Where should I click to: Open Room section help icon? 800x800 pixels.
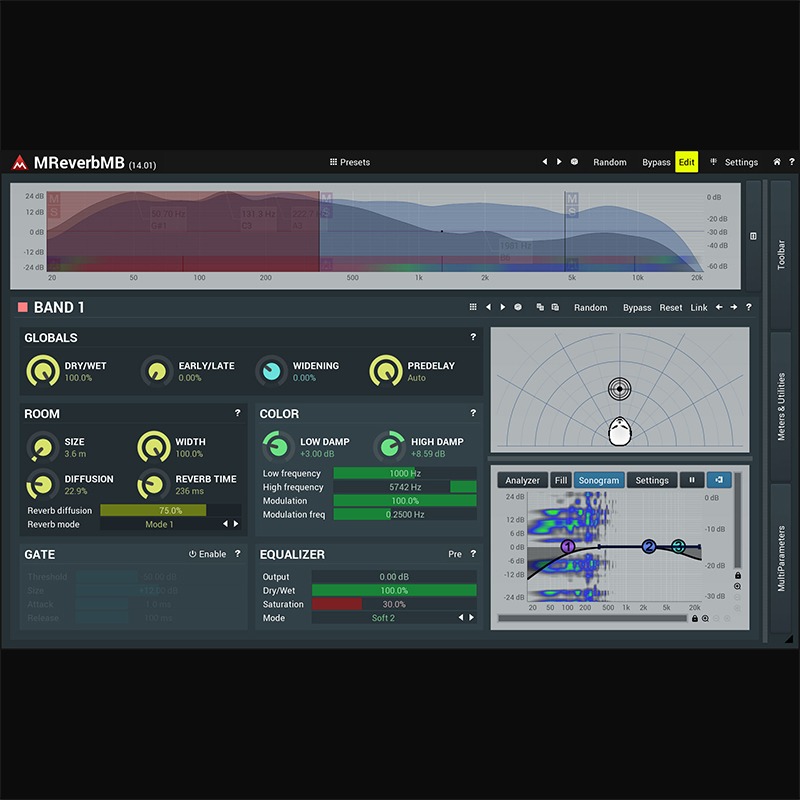point(237,413)
